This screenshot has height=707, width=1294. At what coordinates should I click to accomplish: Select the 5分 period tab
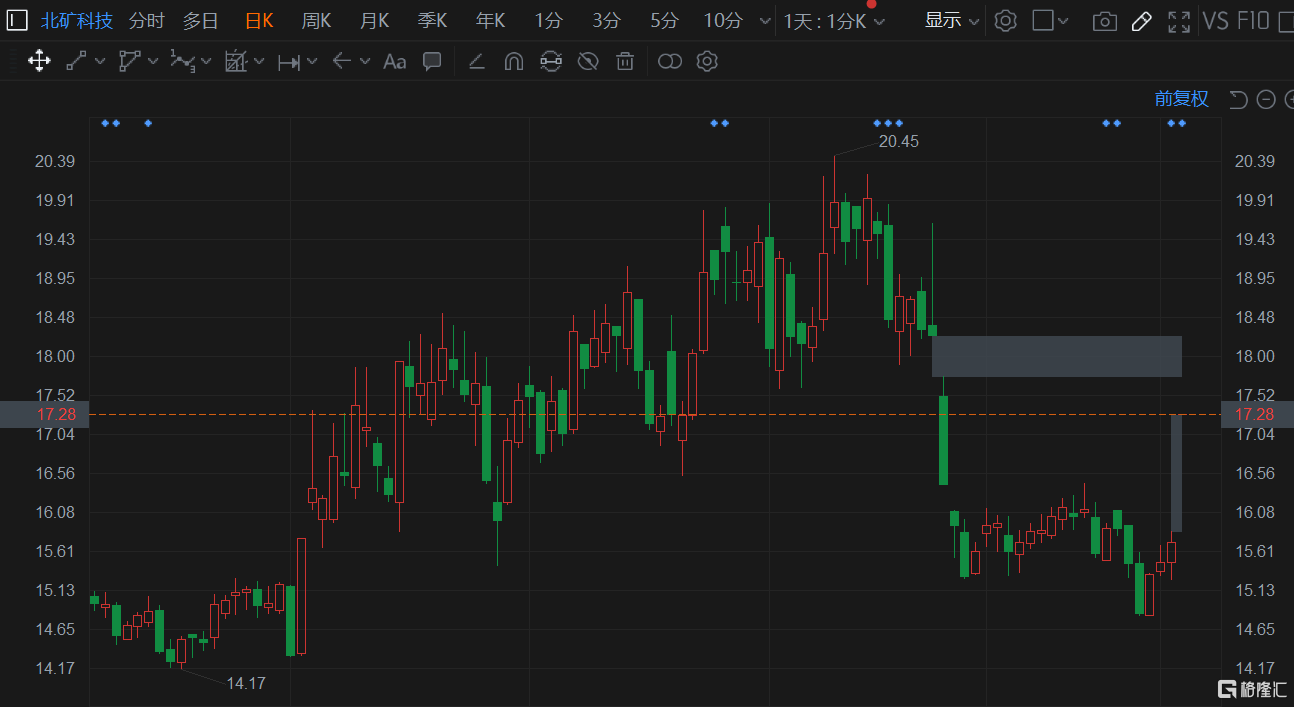tap(664, 21)
